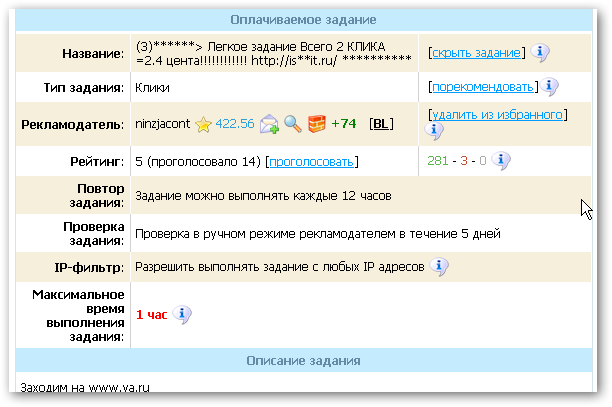Vote using the 'проголосовать' link

(311, 161)
